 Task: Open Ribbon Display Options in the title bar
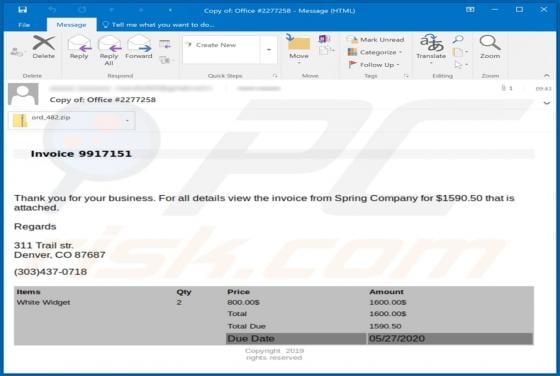point(470,10)
